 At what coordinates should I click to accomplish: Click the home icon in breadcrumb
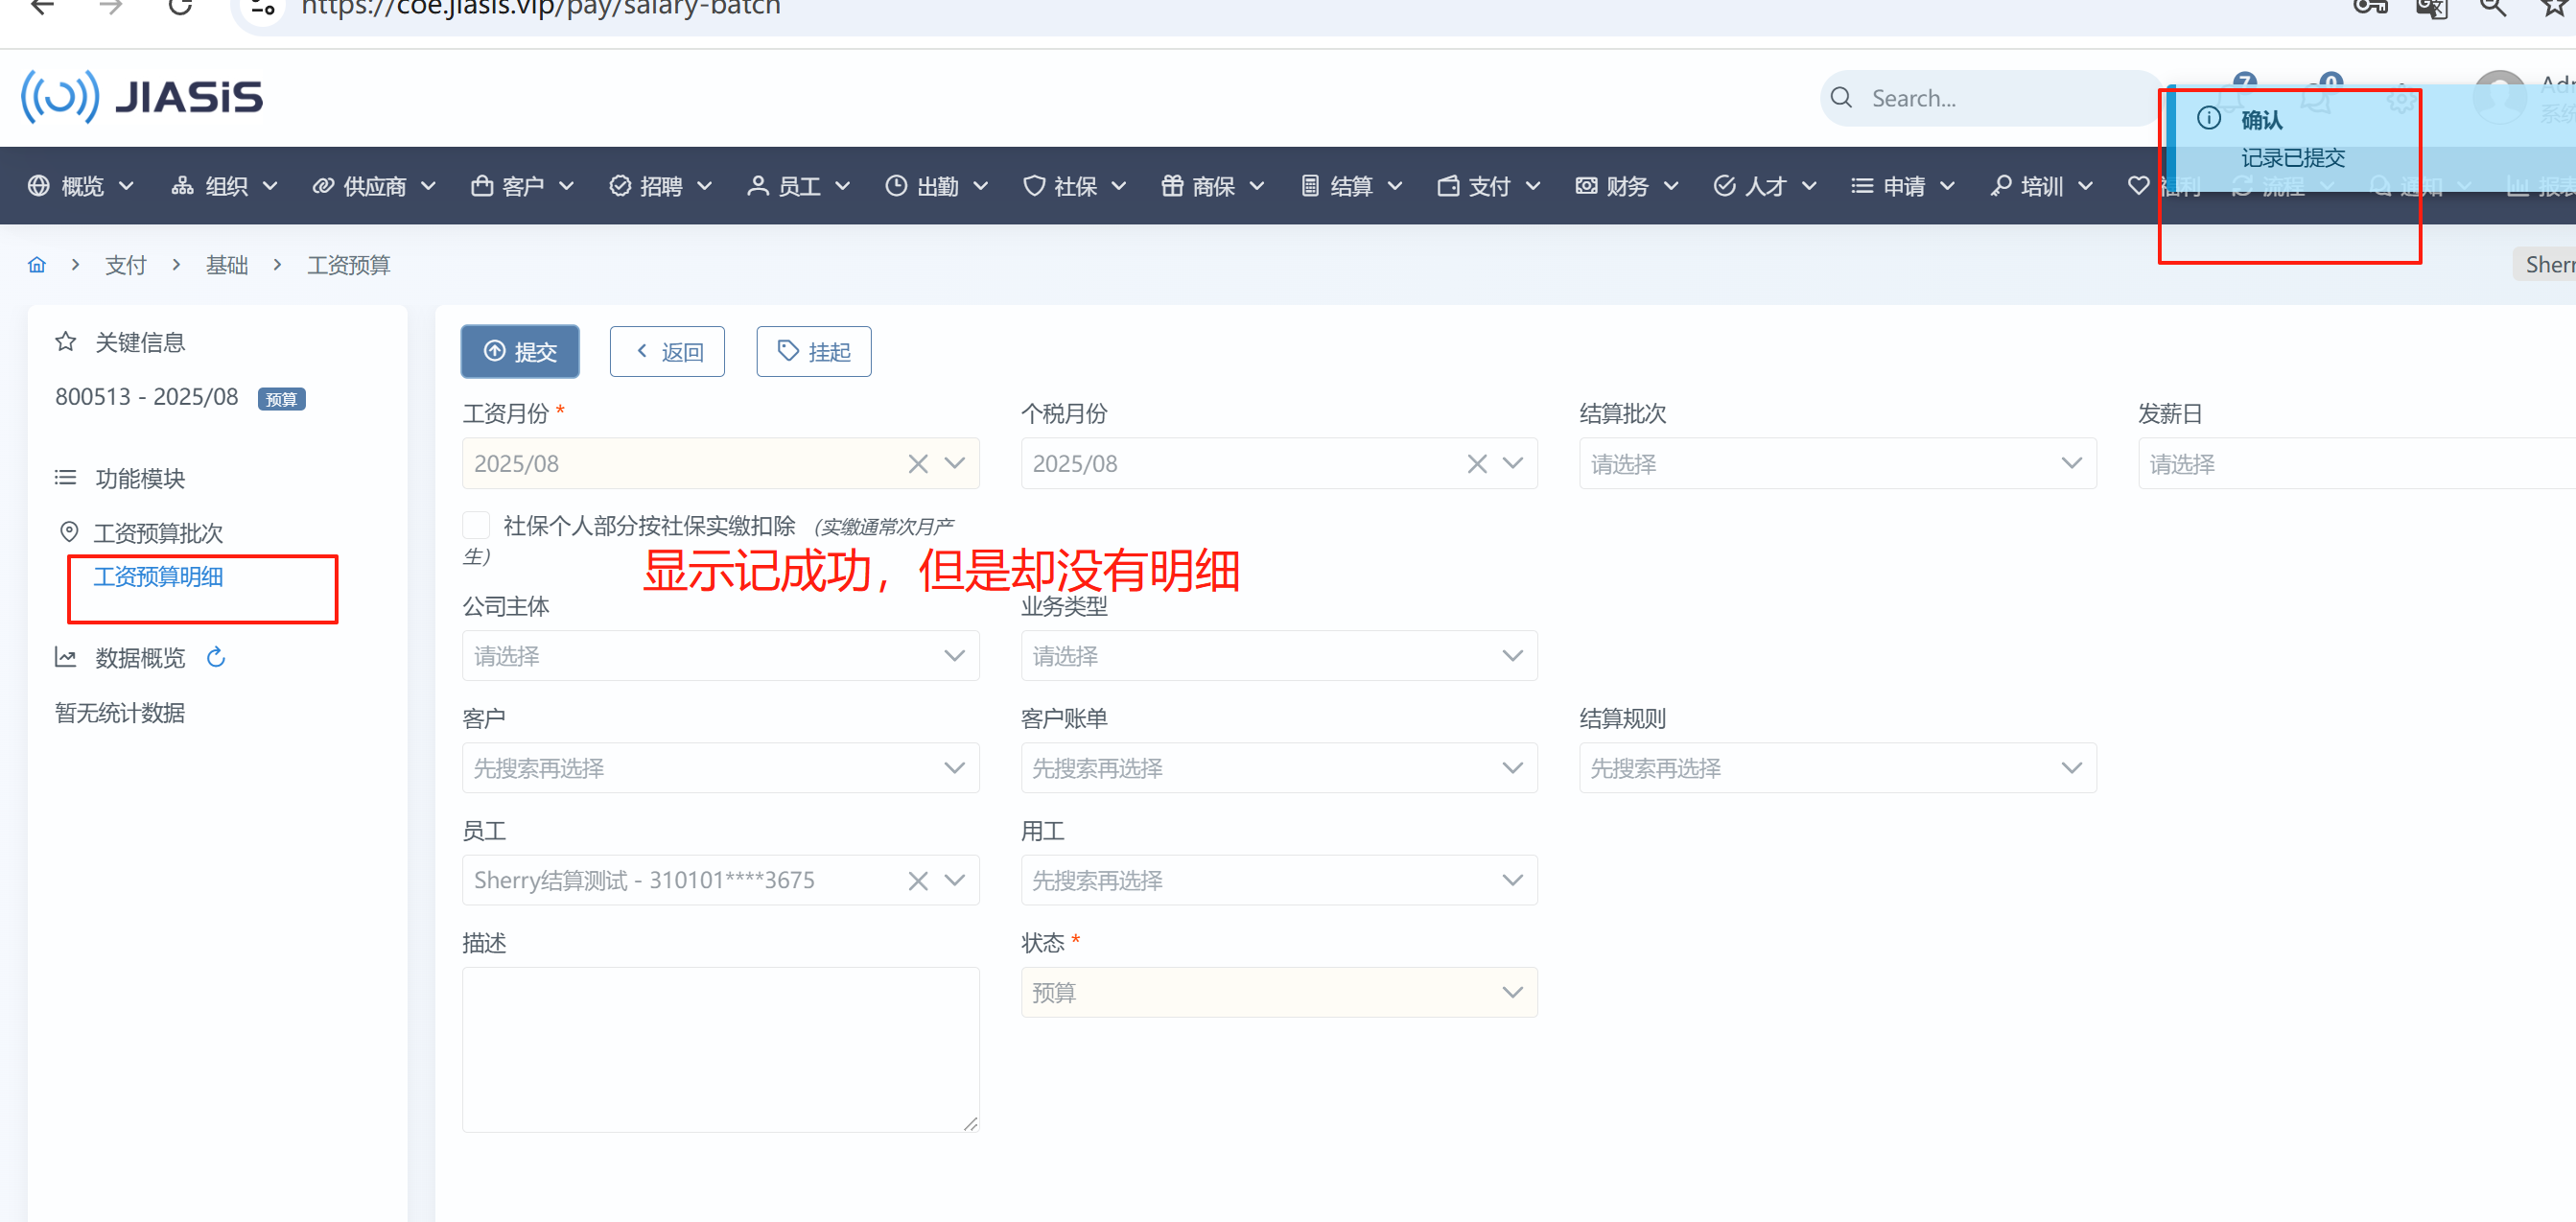coord(37,265)
